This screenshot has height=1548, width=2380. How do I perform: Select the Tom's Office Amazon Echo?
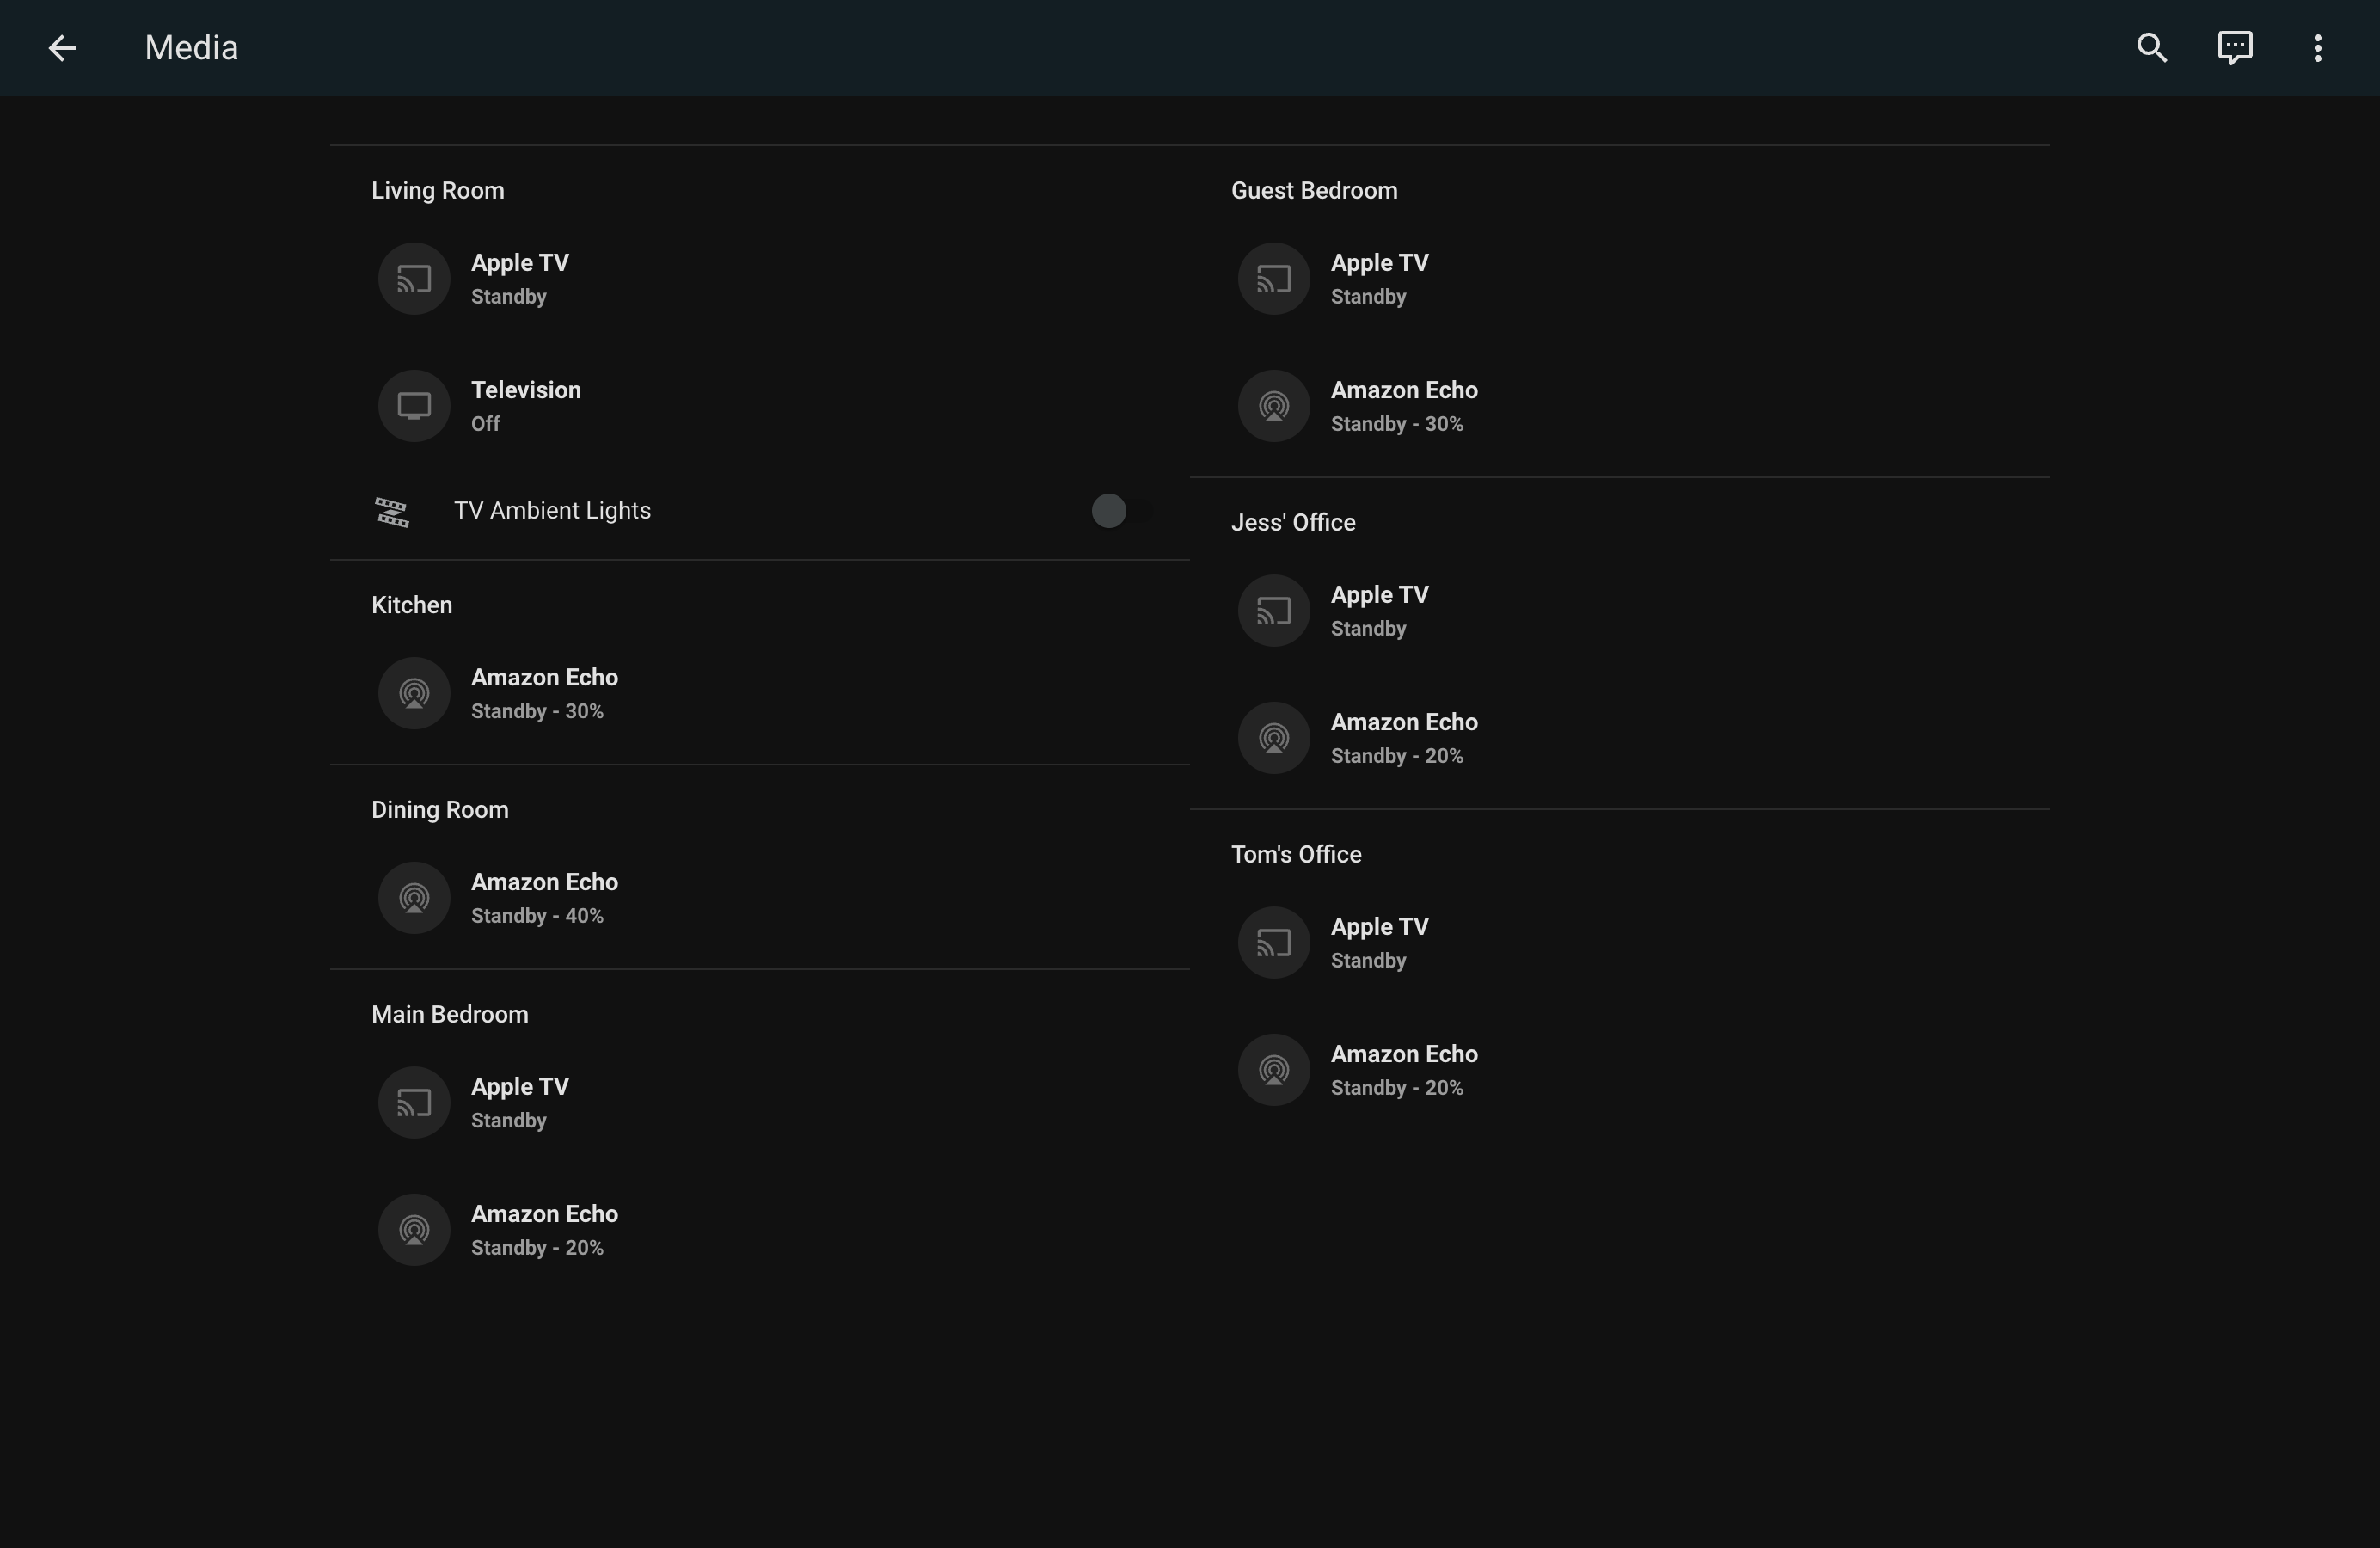click(1403, 1055)
